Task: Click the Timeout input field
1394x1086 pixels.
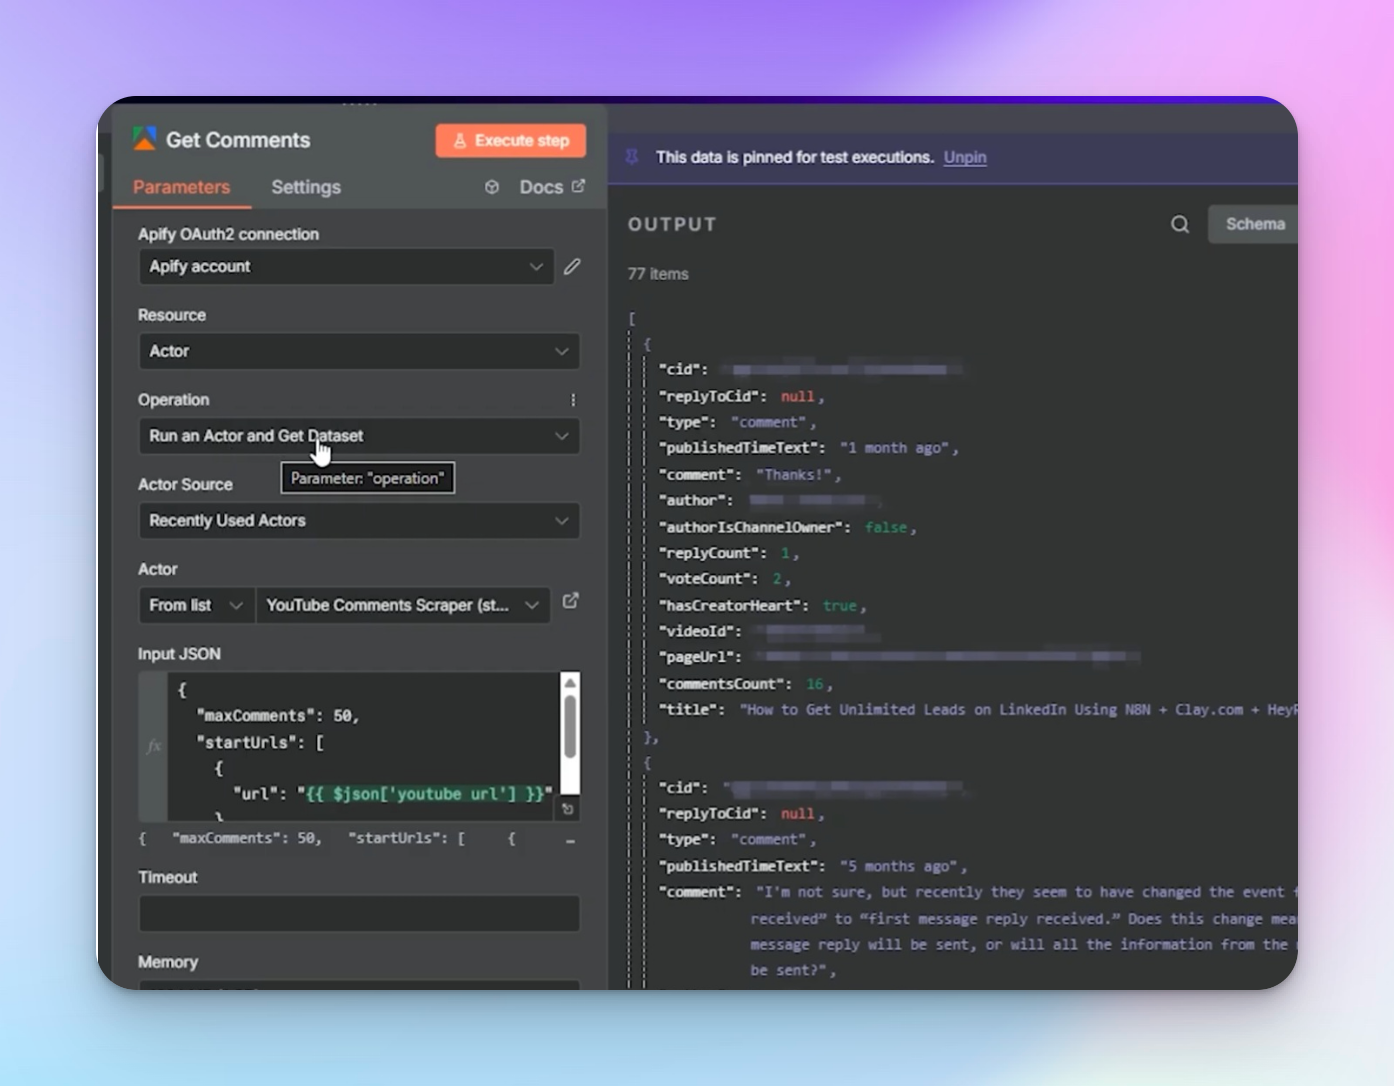Action: coord(359,914)
